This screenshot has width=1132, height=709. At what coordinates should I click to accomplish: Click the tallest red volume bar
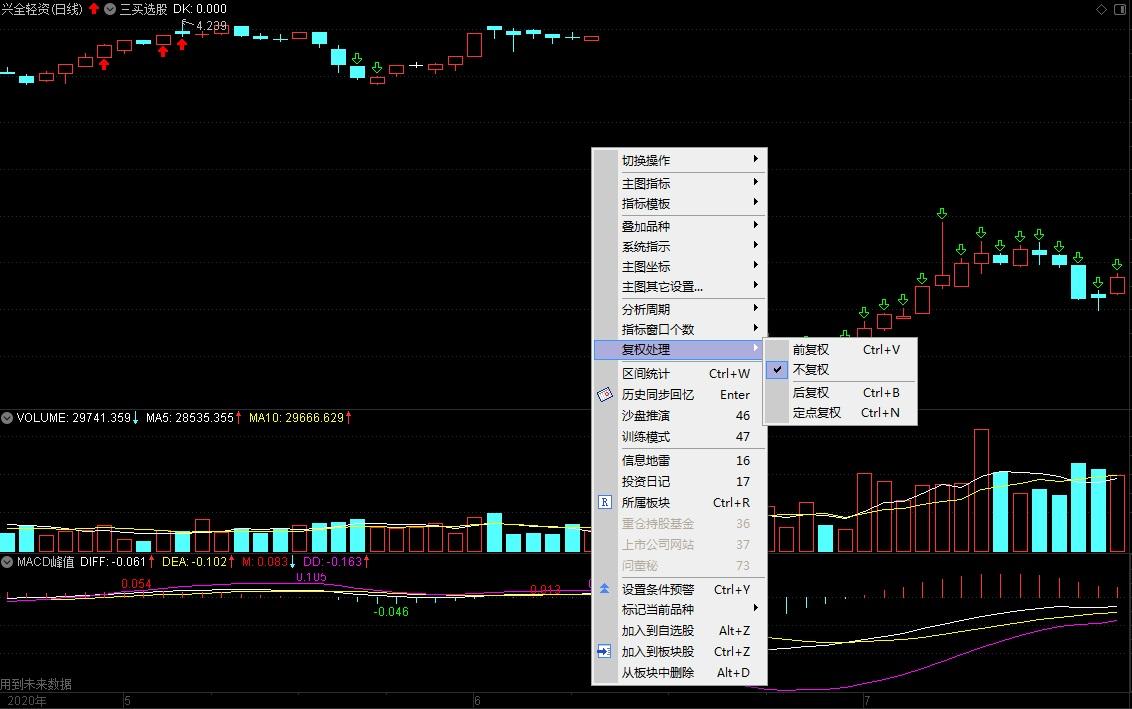coord(981,490)
